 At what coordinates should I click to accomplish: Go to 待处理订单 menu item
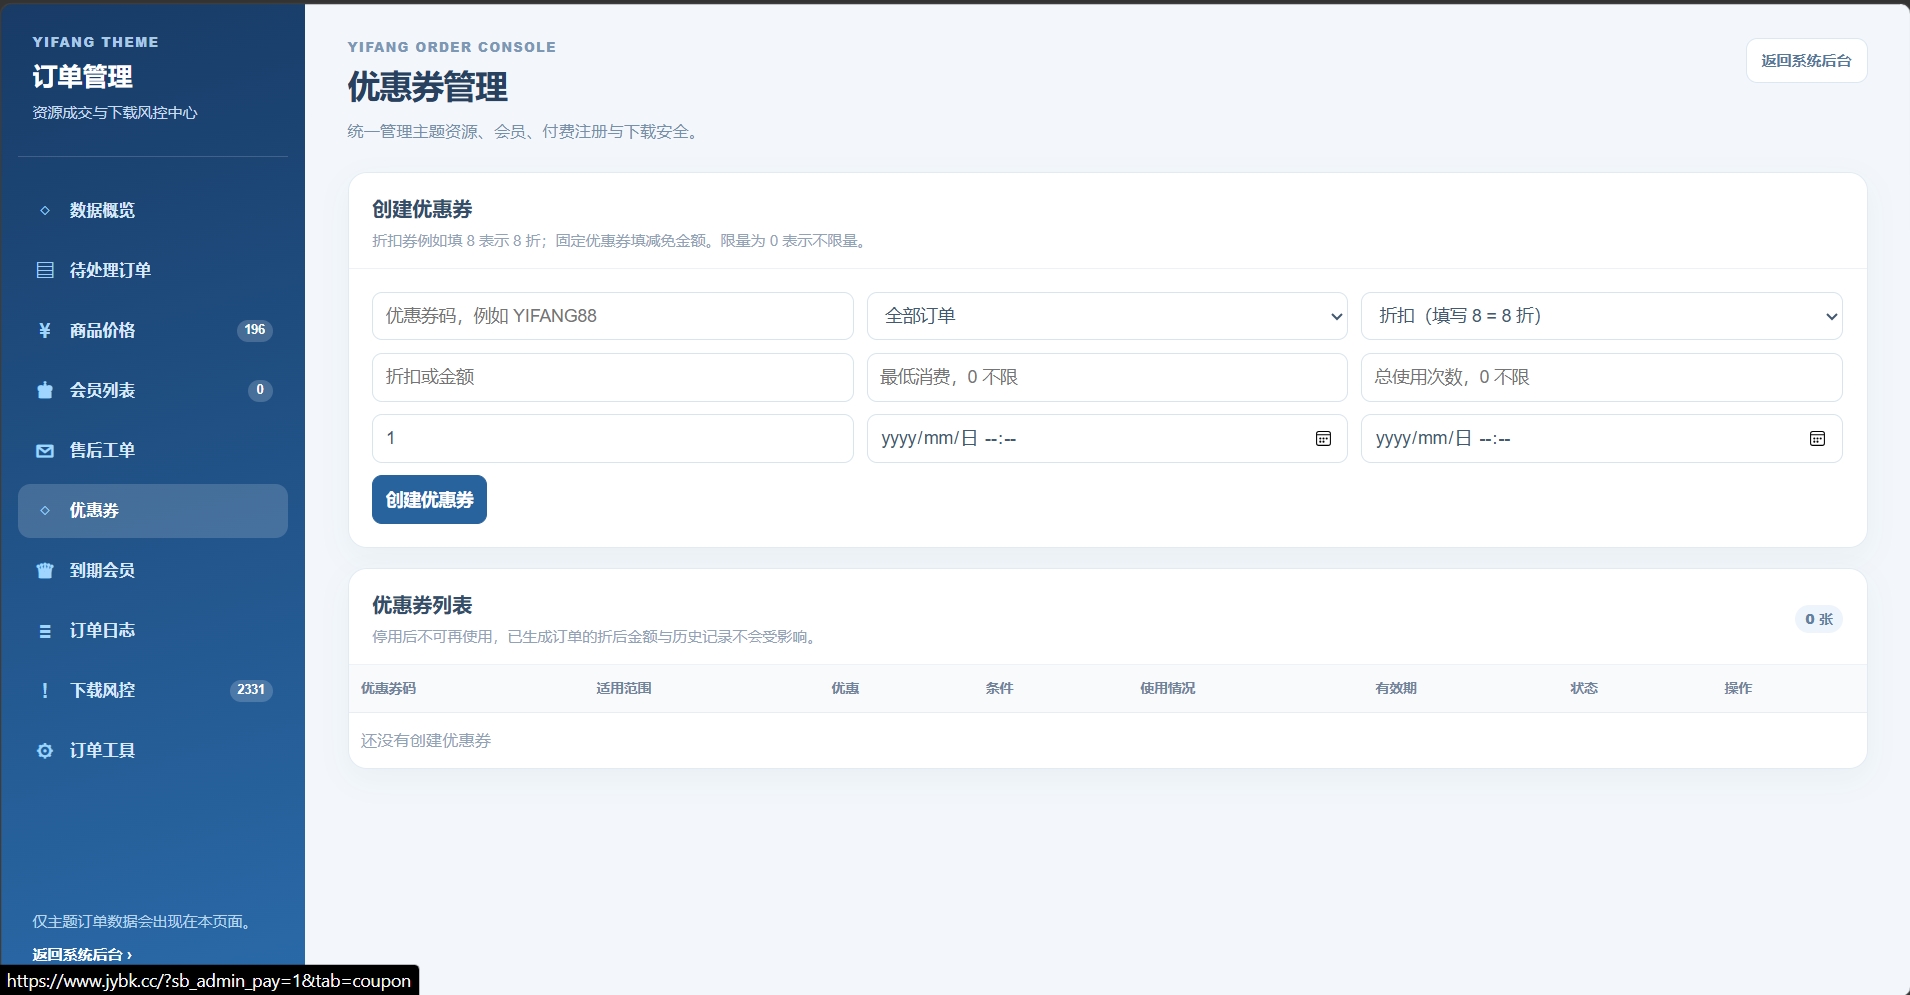coord(153,270)
